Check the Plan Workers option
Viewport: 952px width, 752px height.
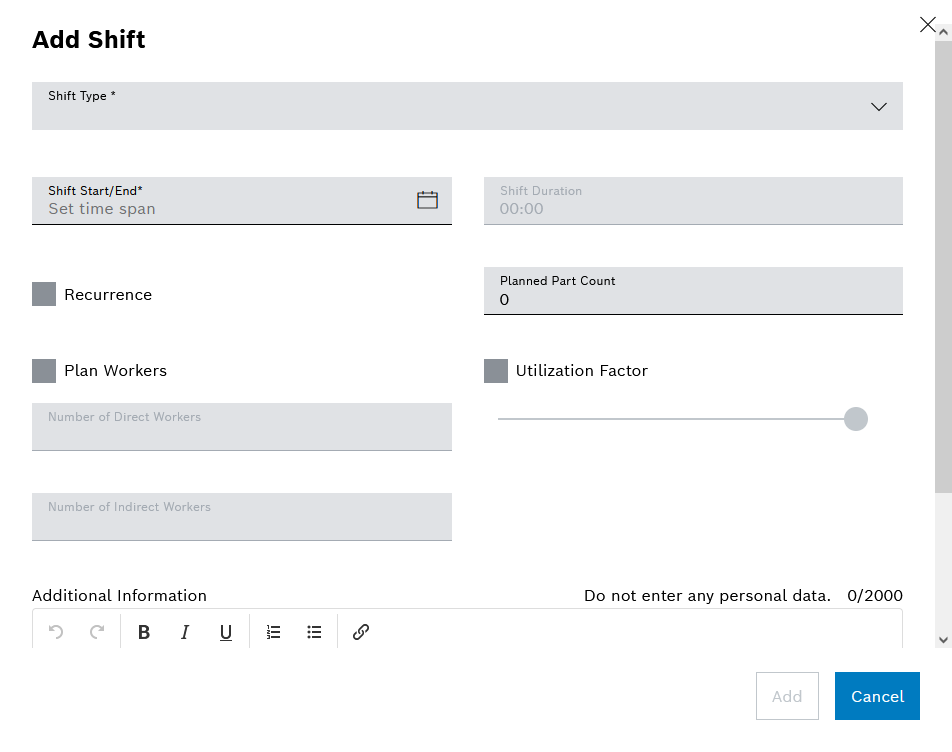(44, 371)
